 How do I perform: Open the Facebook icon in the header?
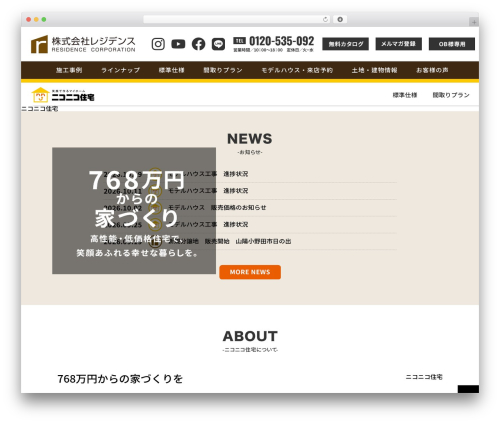point(198,44)
